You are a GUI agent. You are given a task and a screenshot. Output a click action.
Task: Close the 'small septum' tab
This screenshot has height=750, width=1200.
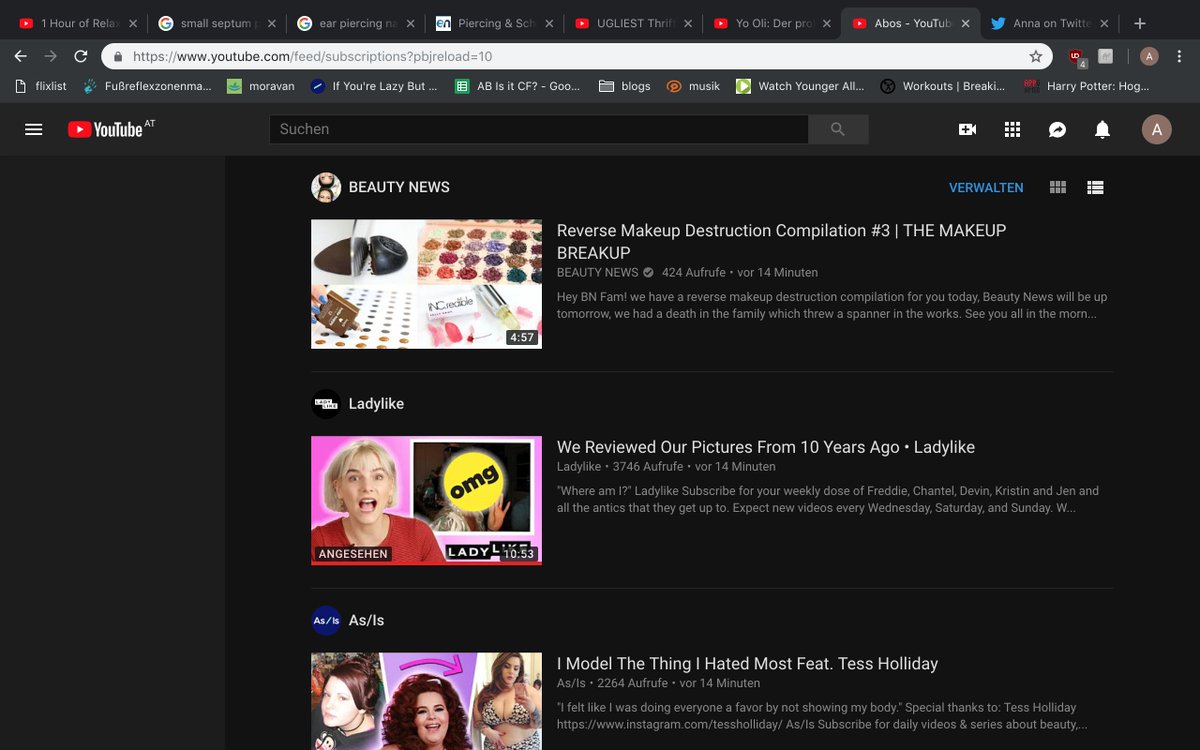271,23
